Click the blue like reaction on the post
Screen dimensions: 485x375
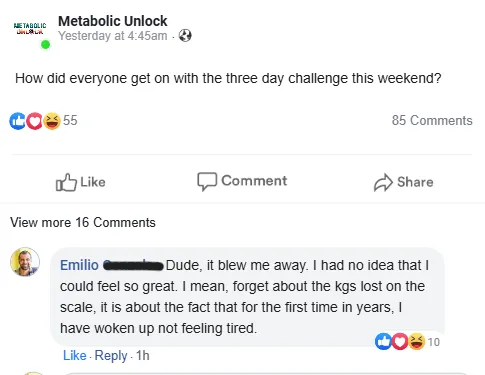tap(17, 121)
